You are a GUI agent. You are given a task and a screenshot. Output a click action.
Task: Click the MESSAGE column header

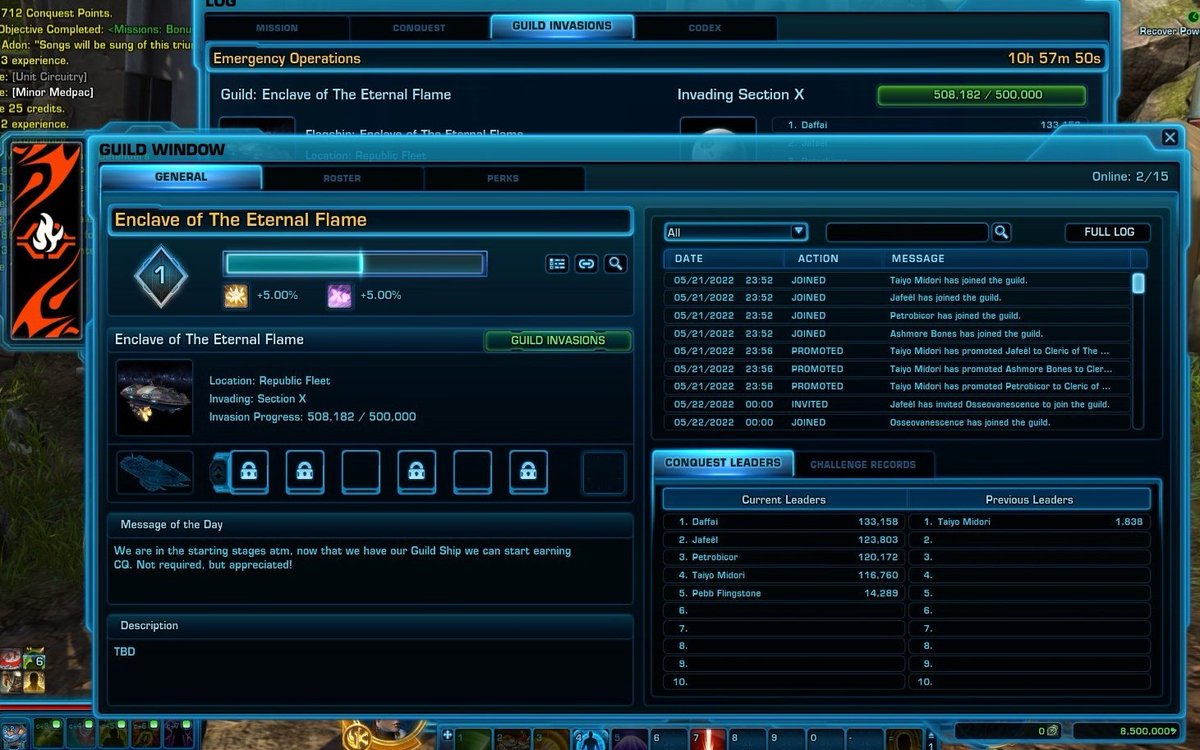1007,258
